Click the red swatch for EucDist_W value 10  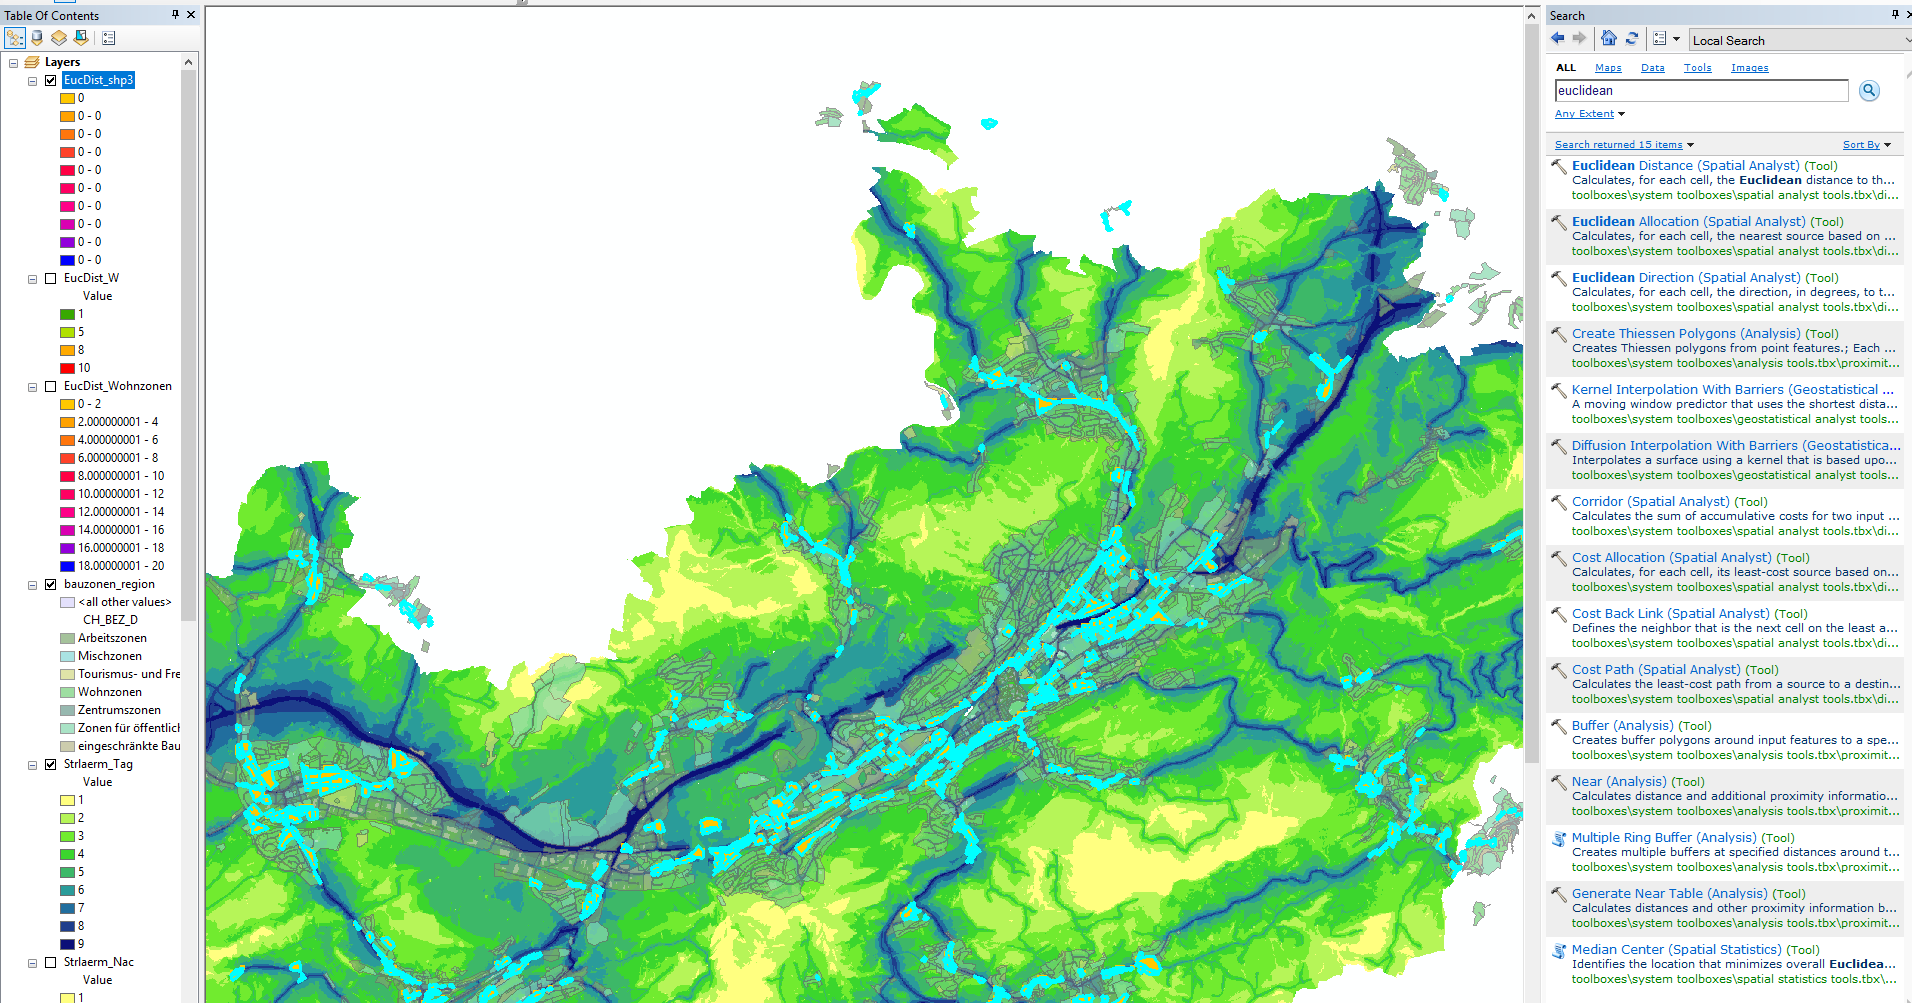pos(67,368)
